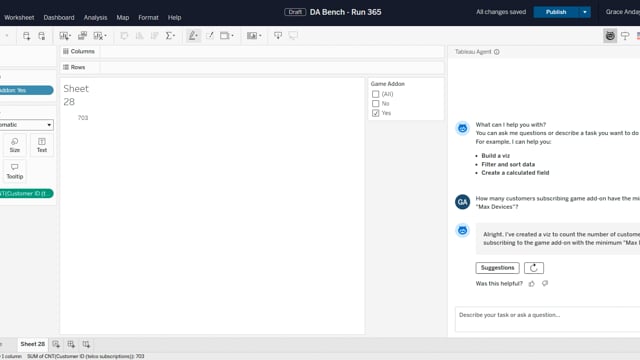Screen dimensions: 640x360
Task: Click the New Worksheet tab icon at bottom
Action: [x=56, y=344]
